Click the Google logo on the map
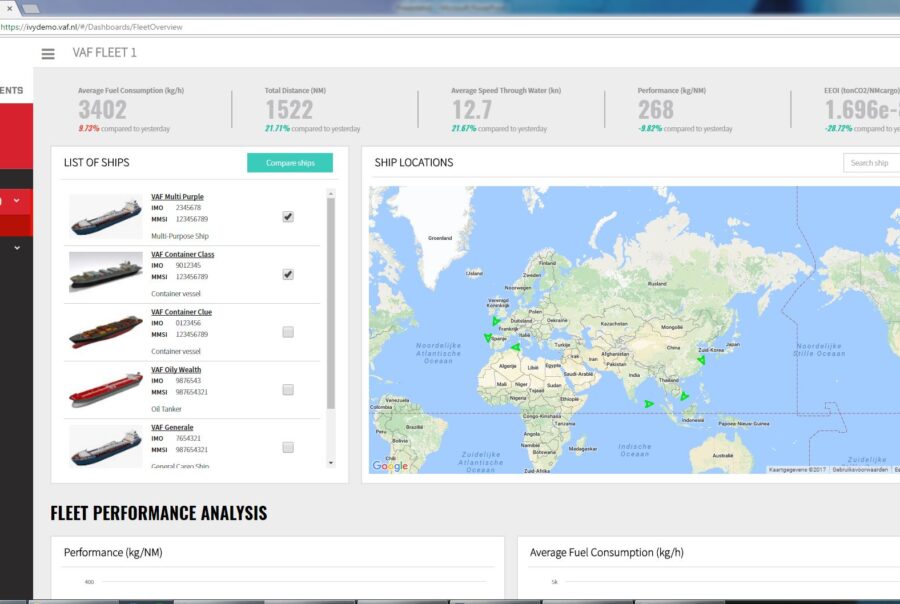 coord(390,466)
